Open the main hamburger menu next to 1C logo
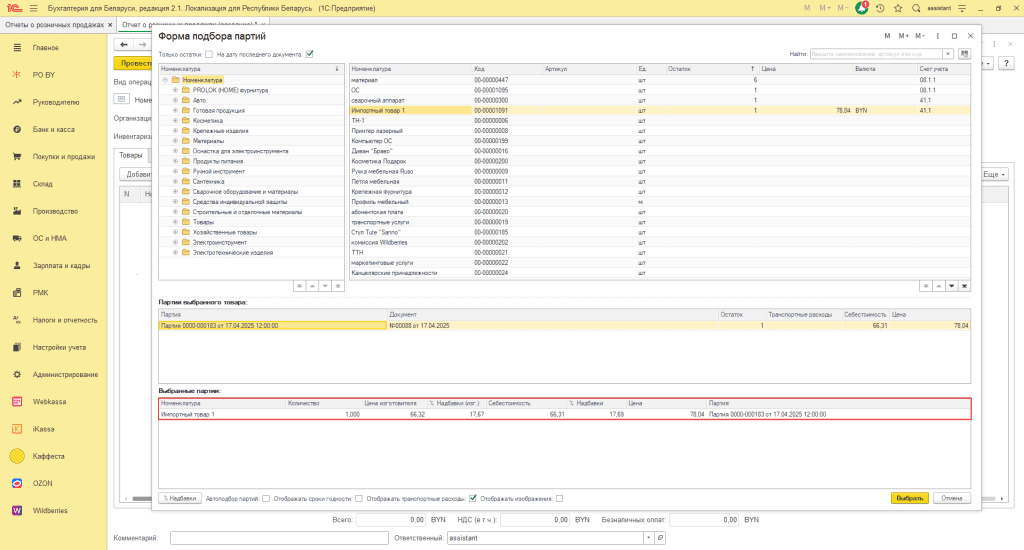 click(33, 8)
